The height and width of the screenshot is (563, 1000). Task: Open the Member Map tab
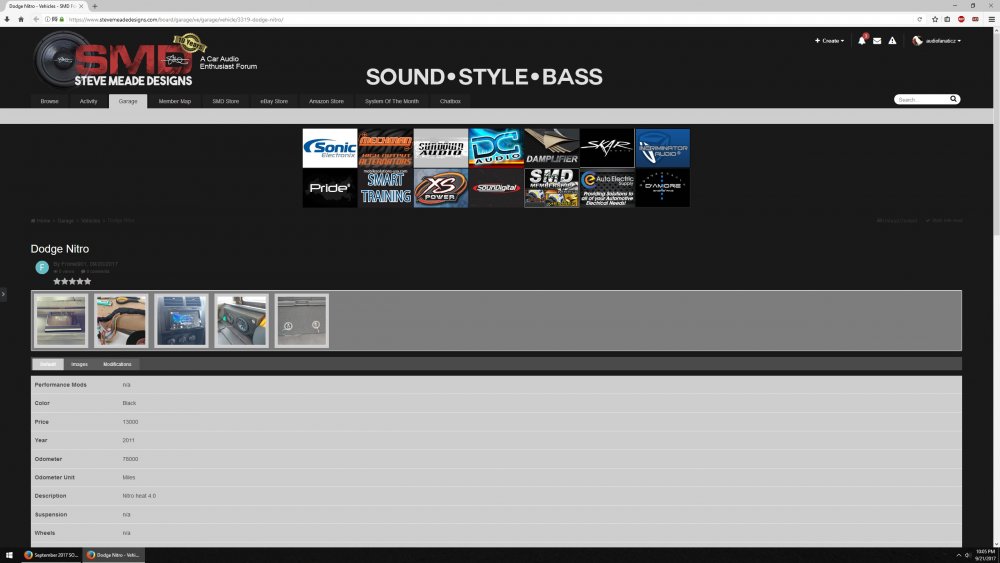click(x=175, y=101)
